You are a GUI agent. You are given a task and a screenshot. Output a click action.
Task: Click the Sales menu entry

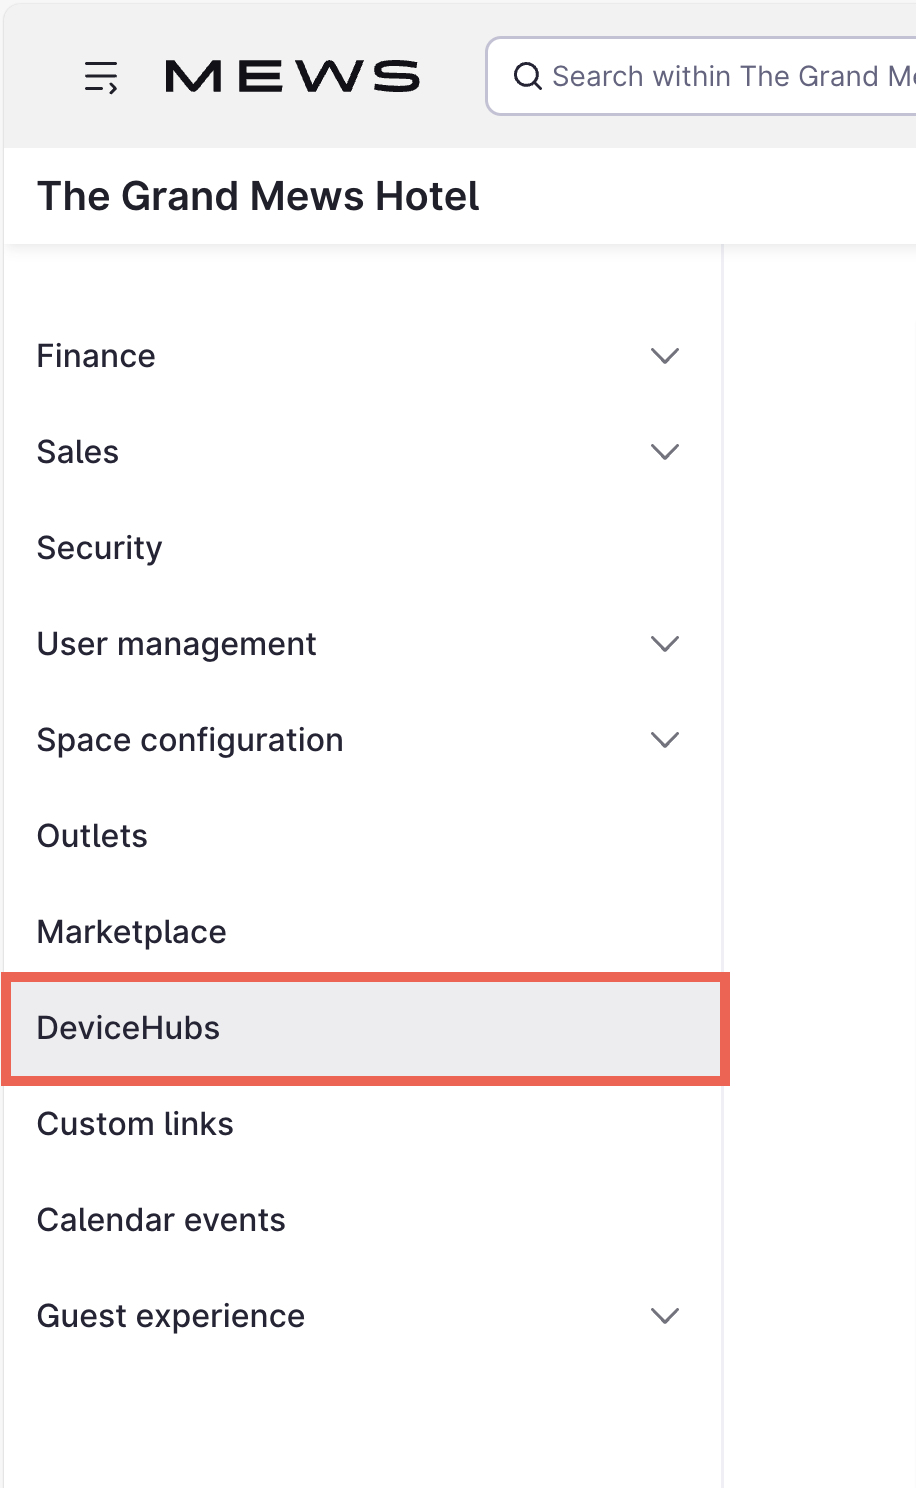(77, 451)
